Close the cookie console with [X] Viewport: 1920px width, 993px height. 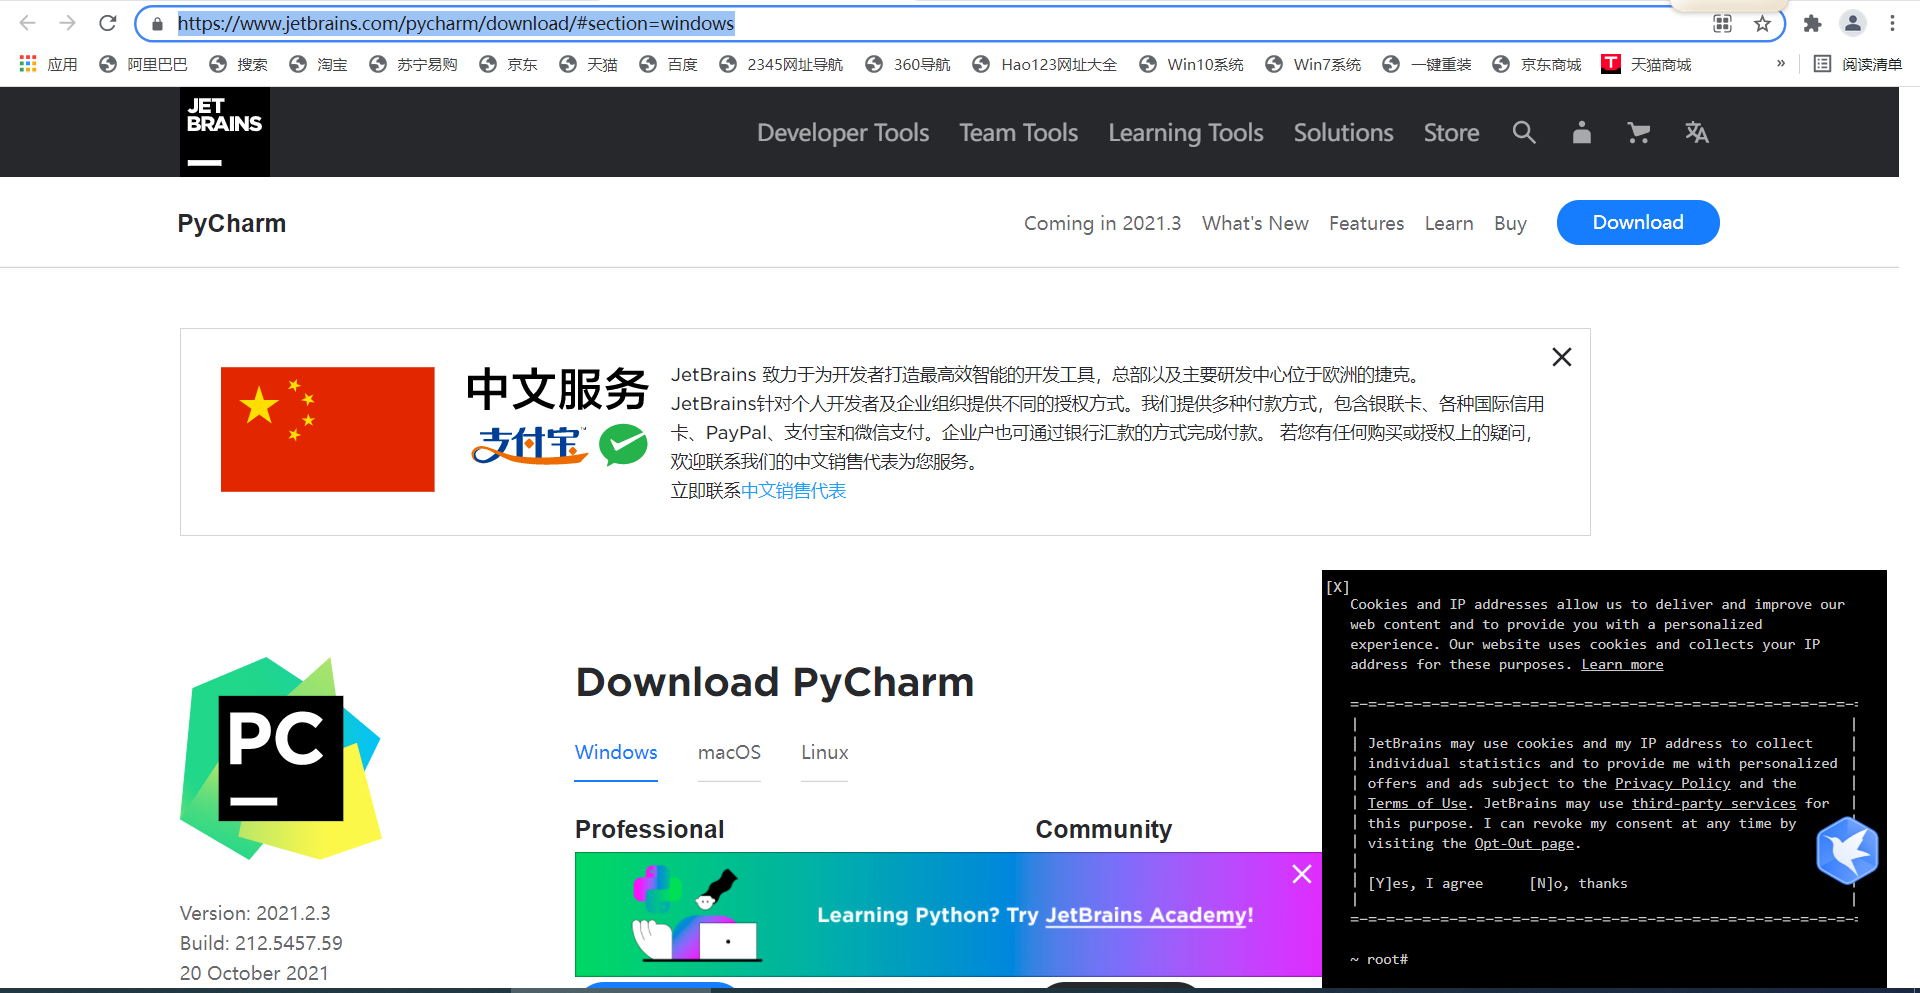coord(1338,587)
